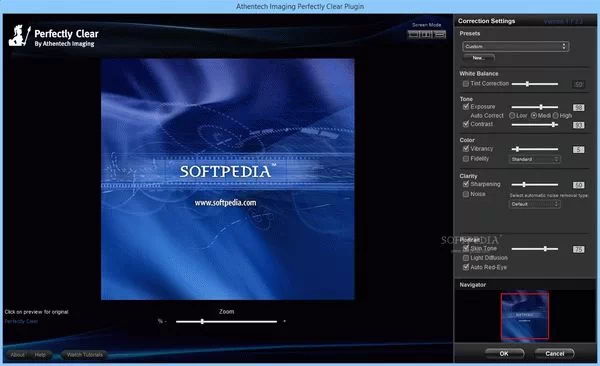600x366 pixels.
Task: Enable the Noise checkbox
Action: (x=466, y=194)
